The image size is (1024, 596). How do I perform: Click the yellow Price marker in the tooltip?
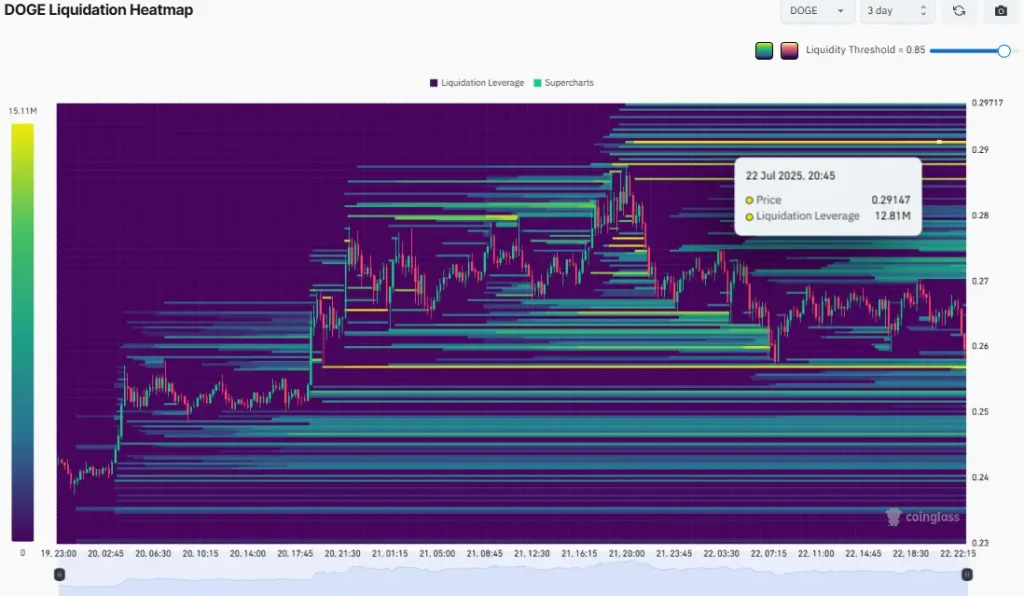click(750, 200)
